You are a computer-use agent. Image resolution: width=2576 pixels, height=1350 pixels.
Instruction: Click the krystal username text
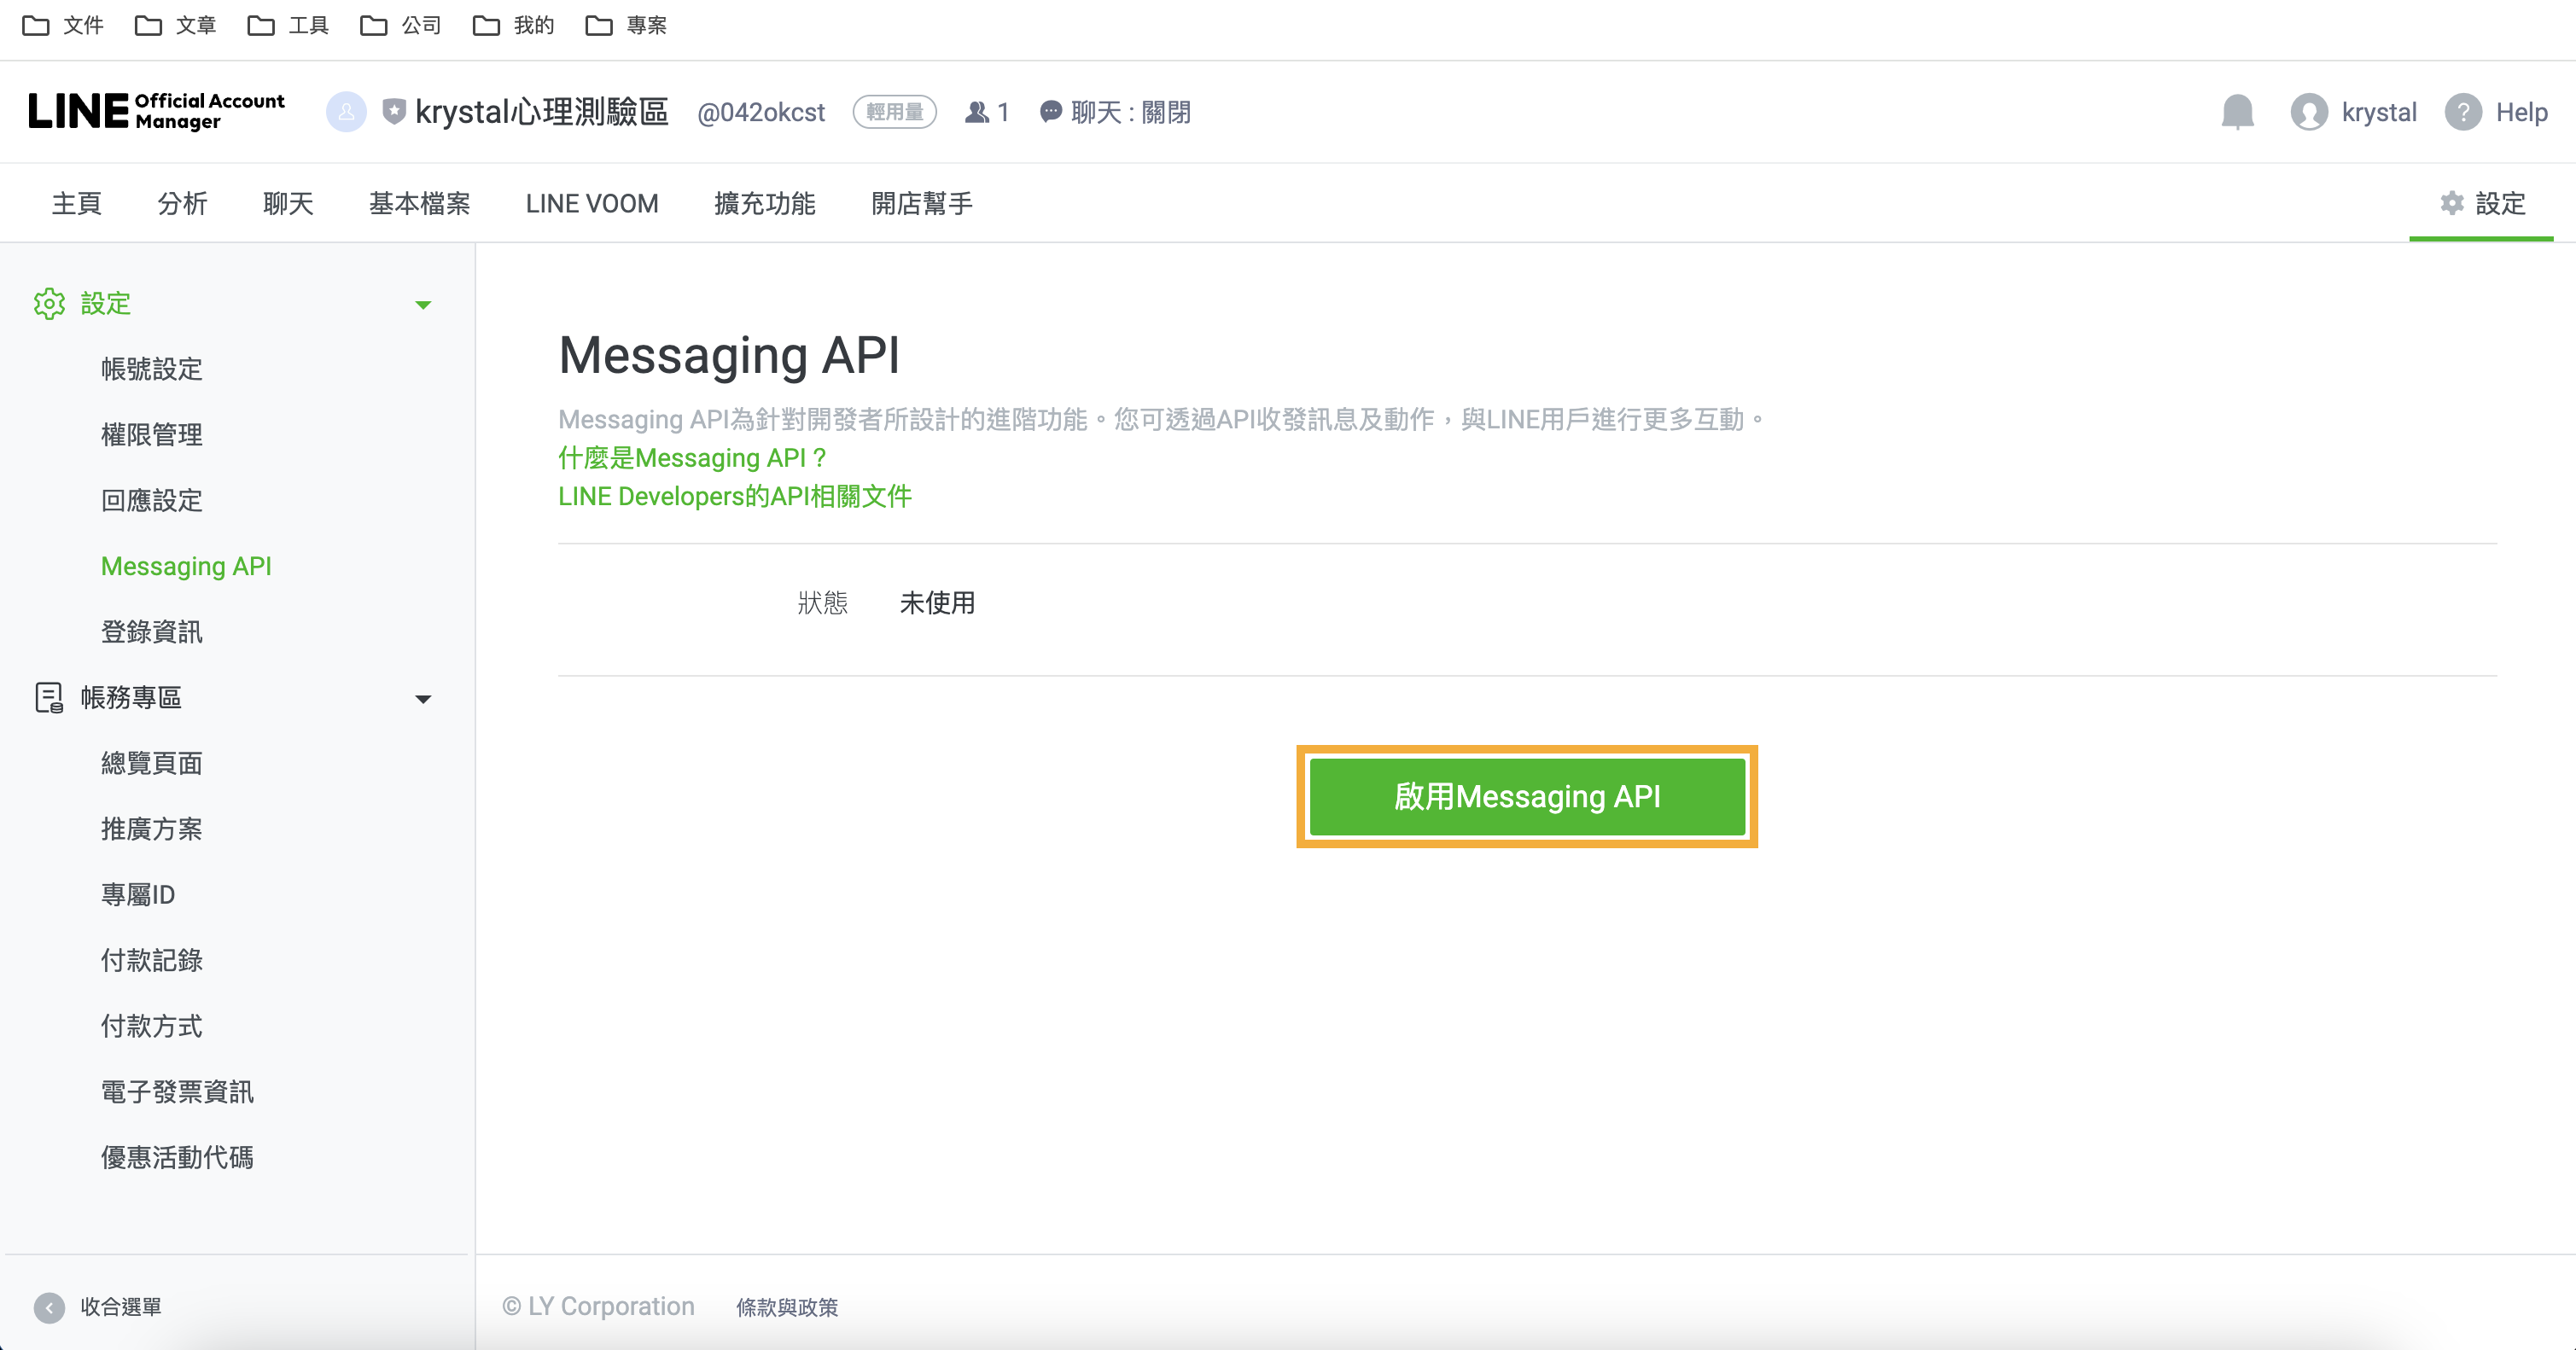[x=2379, y=112]
